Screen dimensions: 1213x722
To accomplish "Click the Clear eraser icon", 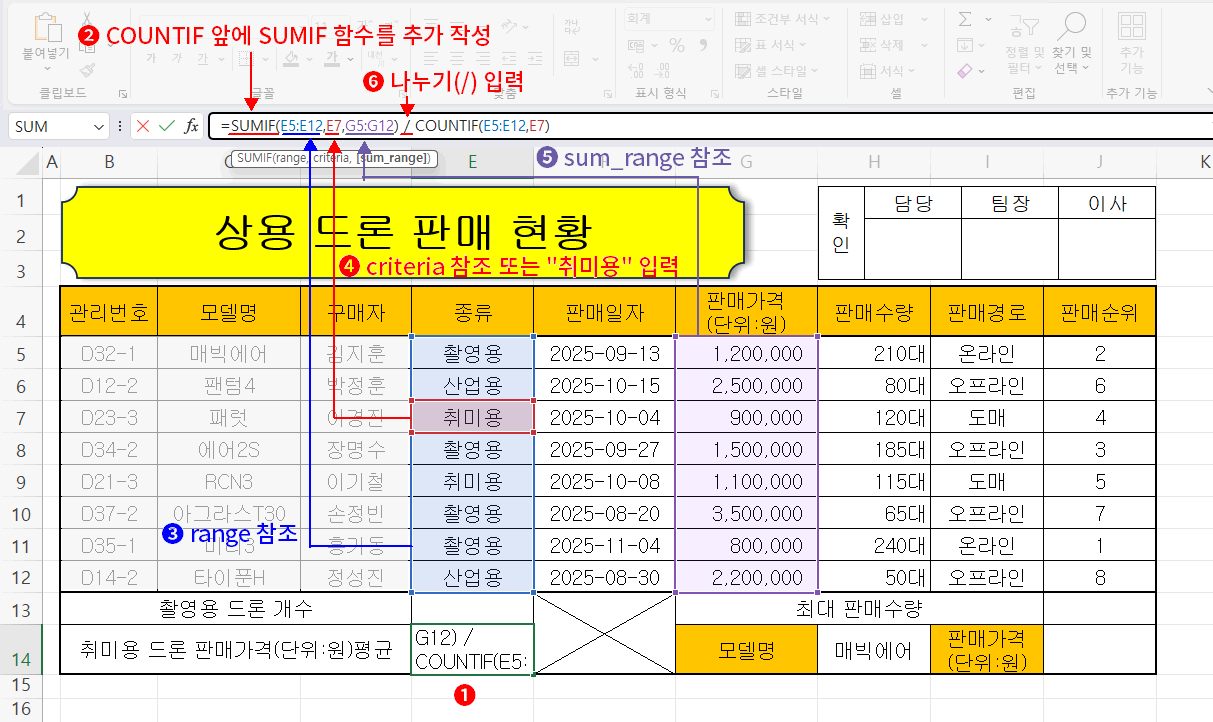I will pos(965,71).
